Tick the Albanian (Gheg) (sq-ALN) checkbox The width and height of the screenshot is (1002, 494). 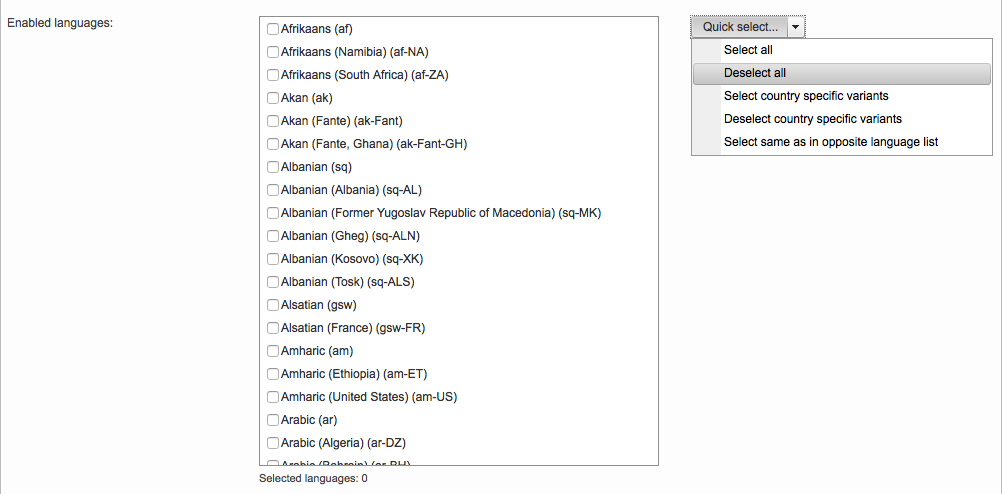point(273,236)
